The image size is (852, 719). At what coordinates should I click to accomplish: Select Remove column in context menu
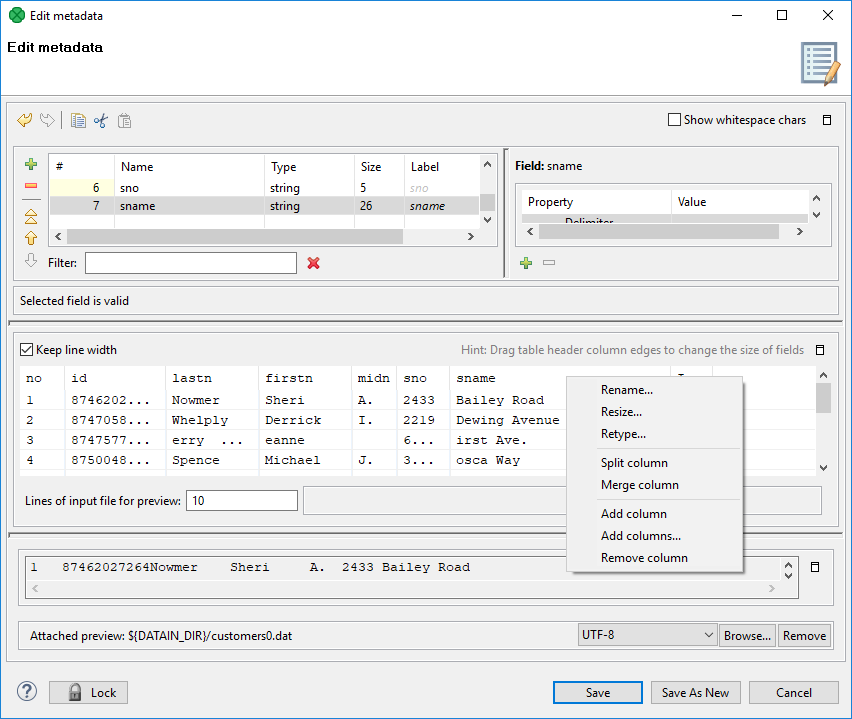pyautogui.click(x=644, y=558)
